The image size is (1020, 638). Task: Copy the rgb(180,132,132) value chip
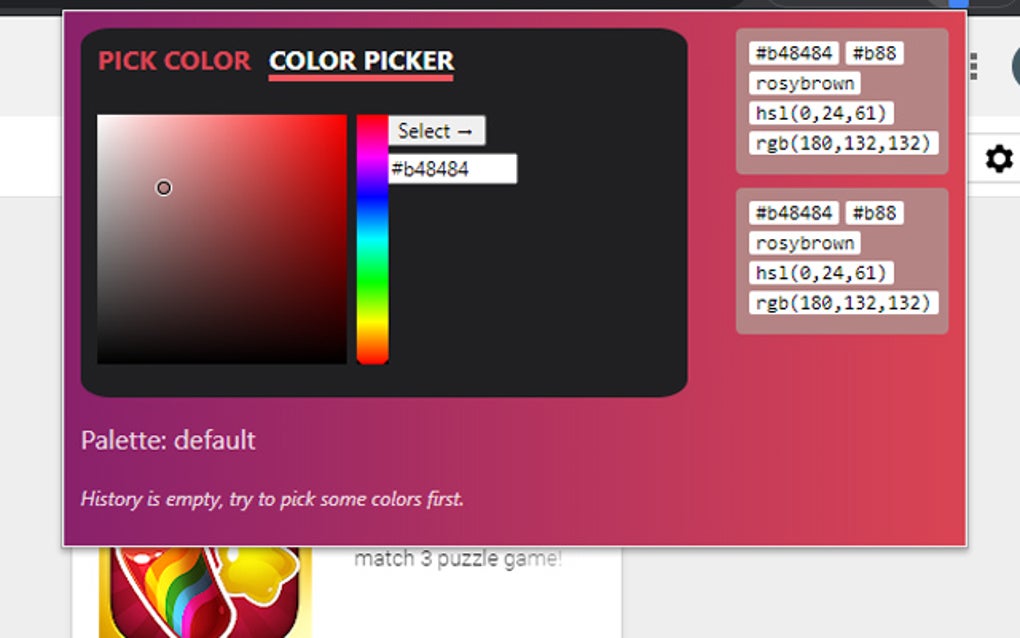tap(841, 143)
